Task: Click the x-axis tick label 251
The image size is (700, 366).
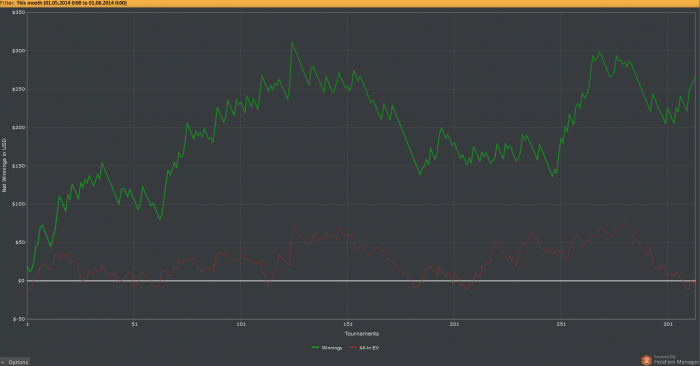Action: pyautogui.click(x=561, y=324)
